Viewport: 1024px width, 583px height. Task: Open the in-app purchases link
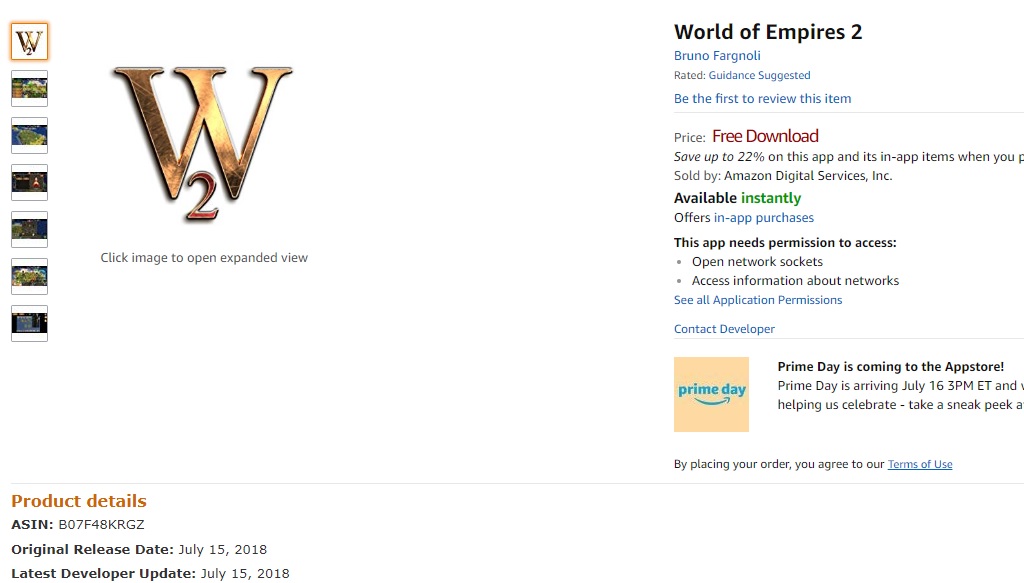(763, 218)
